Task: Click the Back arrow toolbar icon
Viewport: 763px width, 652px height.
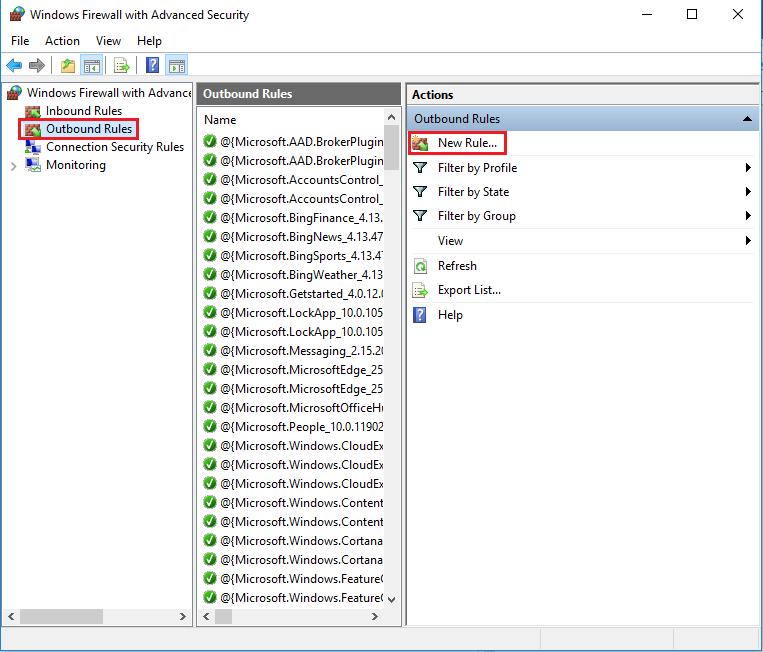Action: 14,65
